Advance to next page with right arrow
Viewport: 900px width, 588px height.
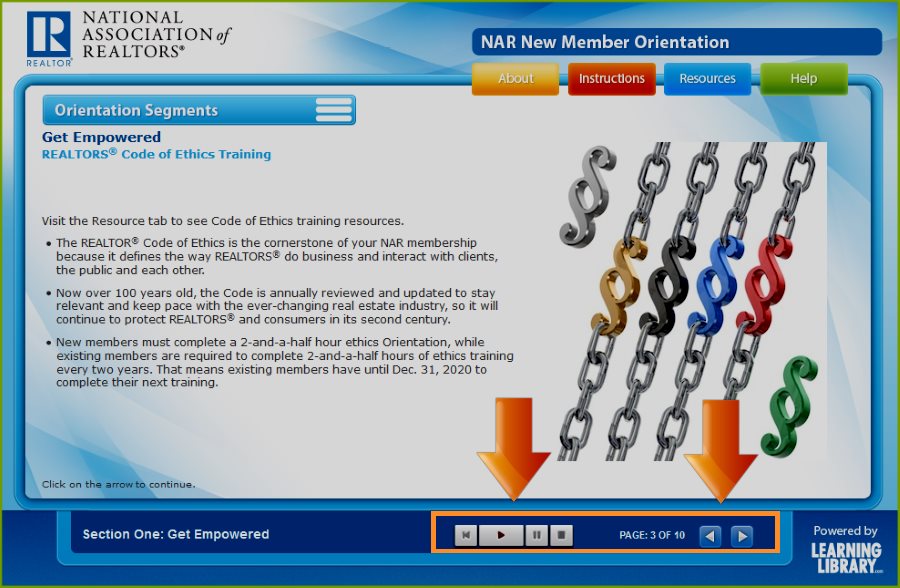coord(741,536)
